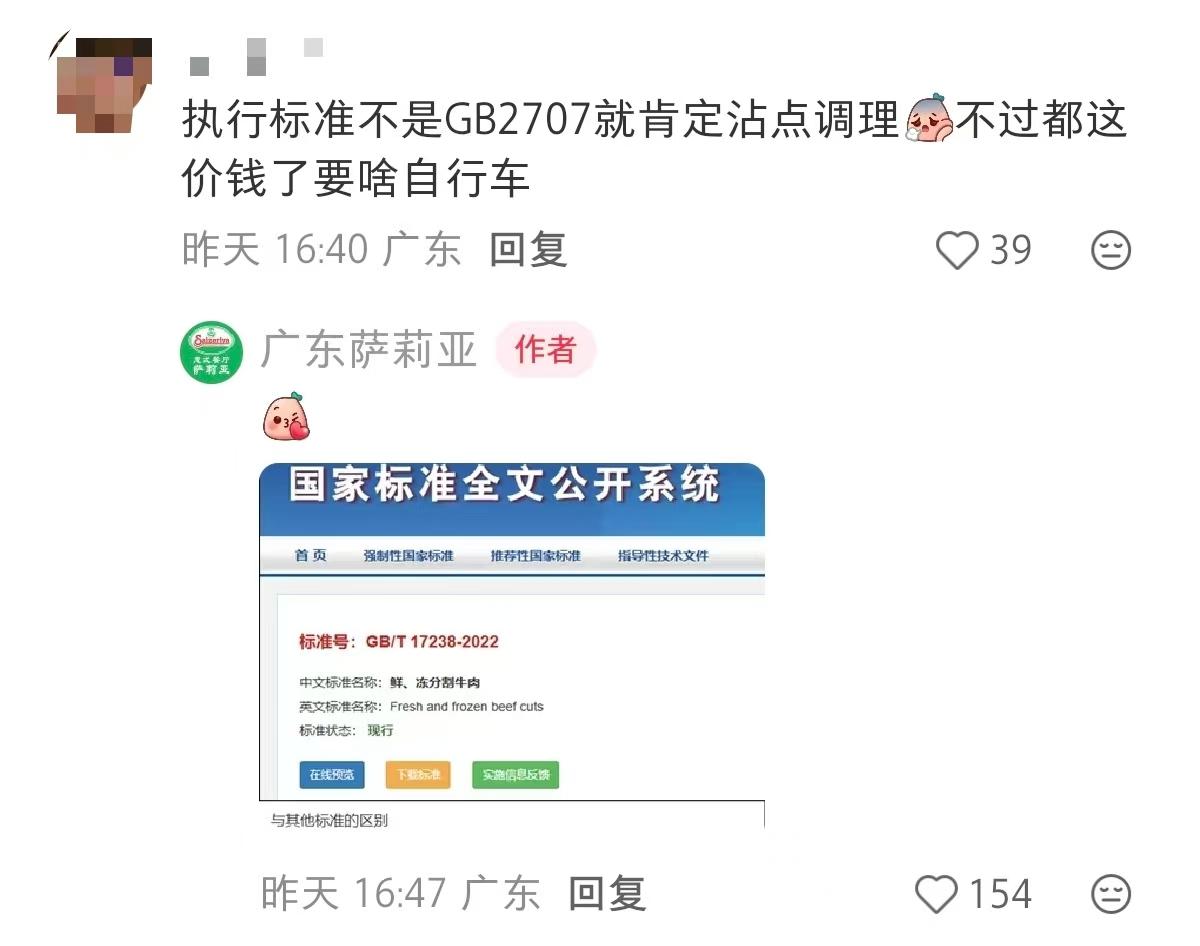Tap the kissing heart emoji sticker in reply
1200x946 pixels.
click(x=287, y=417)
